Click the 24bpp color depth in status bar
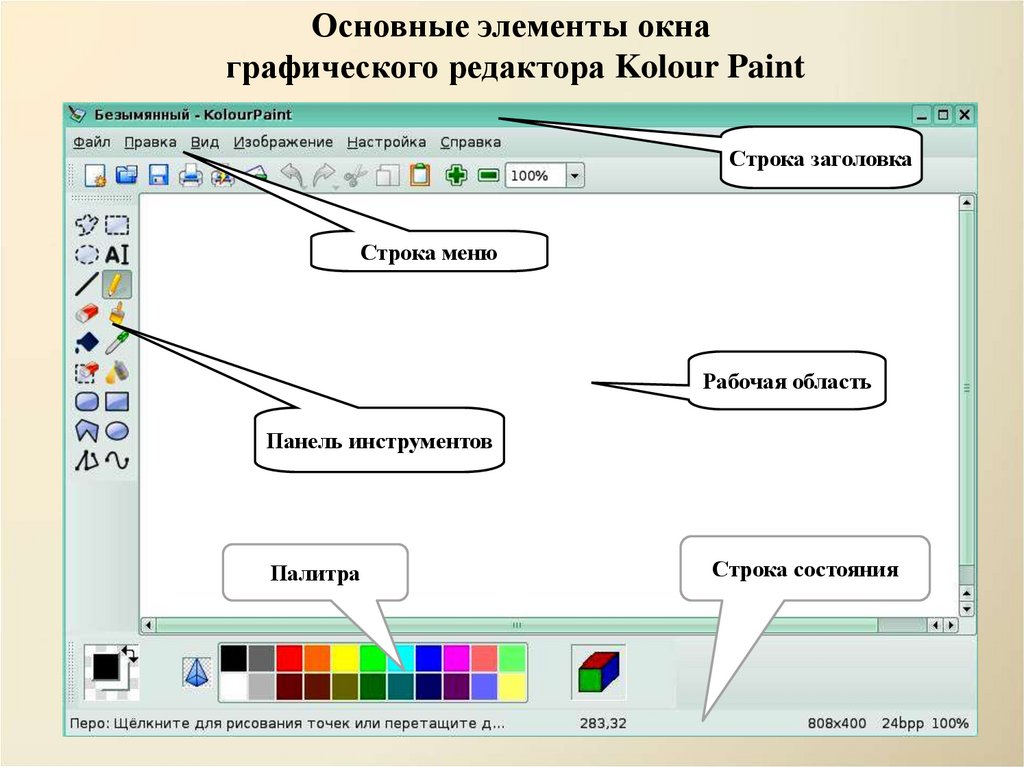 903,723
